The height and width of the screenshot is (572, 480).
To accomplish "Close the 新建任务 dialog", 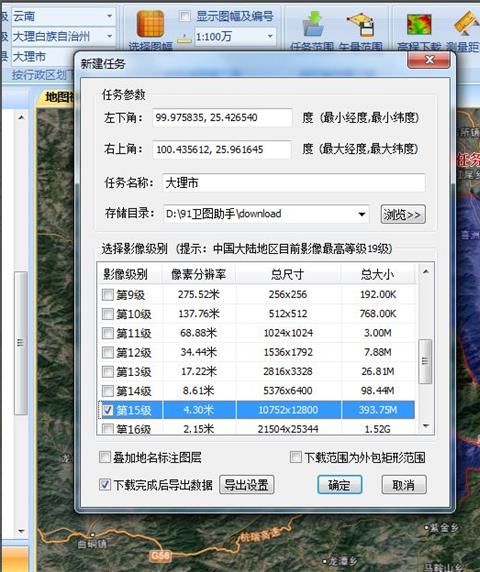I will [429, 60].
